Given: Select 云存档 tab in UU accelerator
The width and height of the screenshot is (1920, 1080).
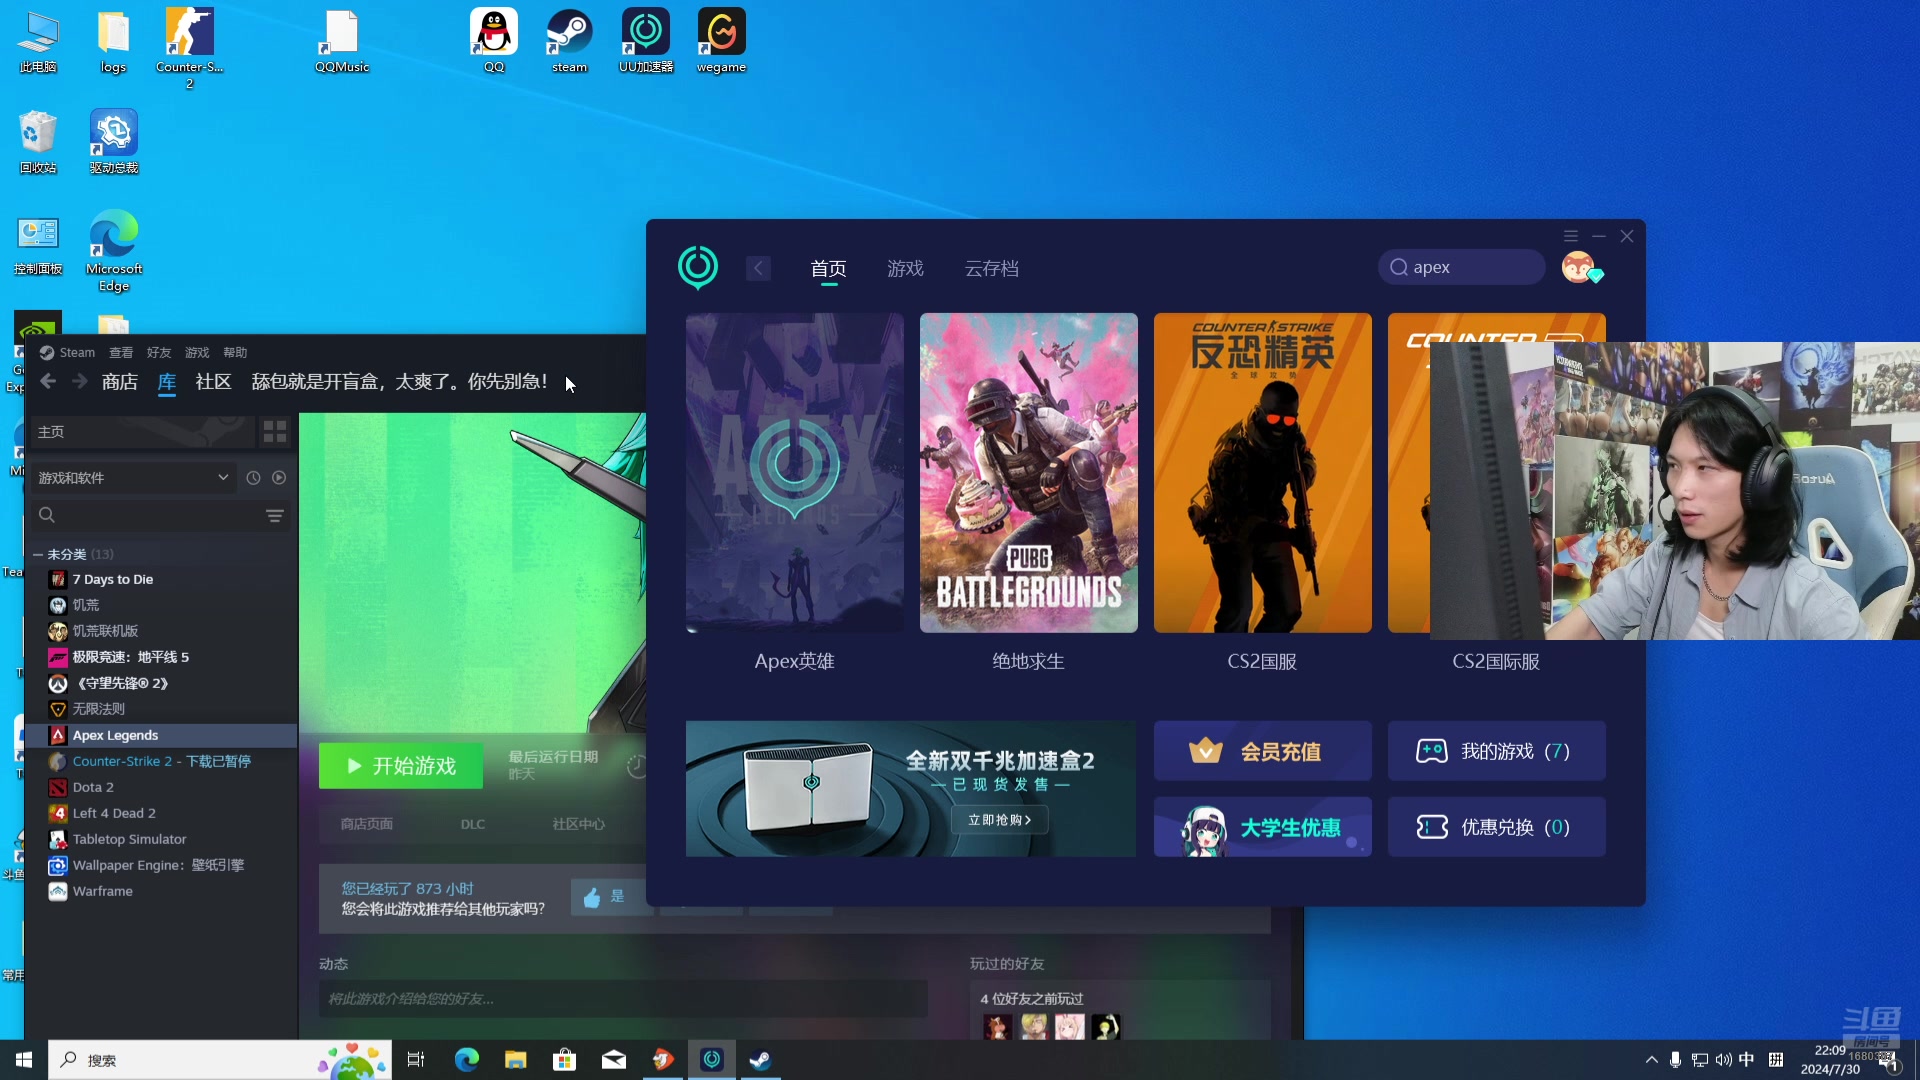Looking at the screenshot, I should [992, 268].
